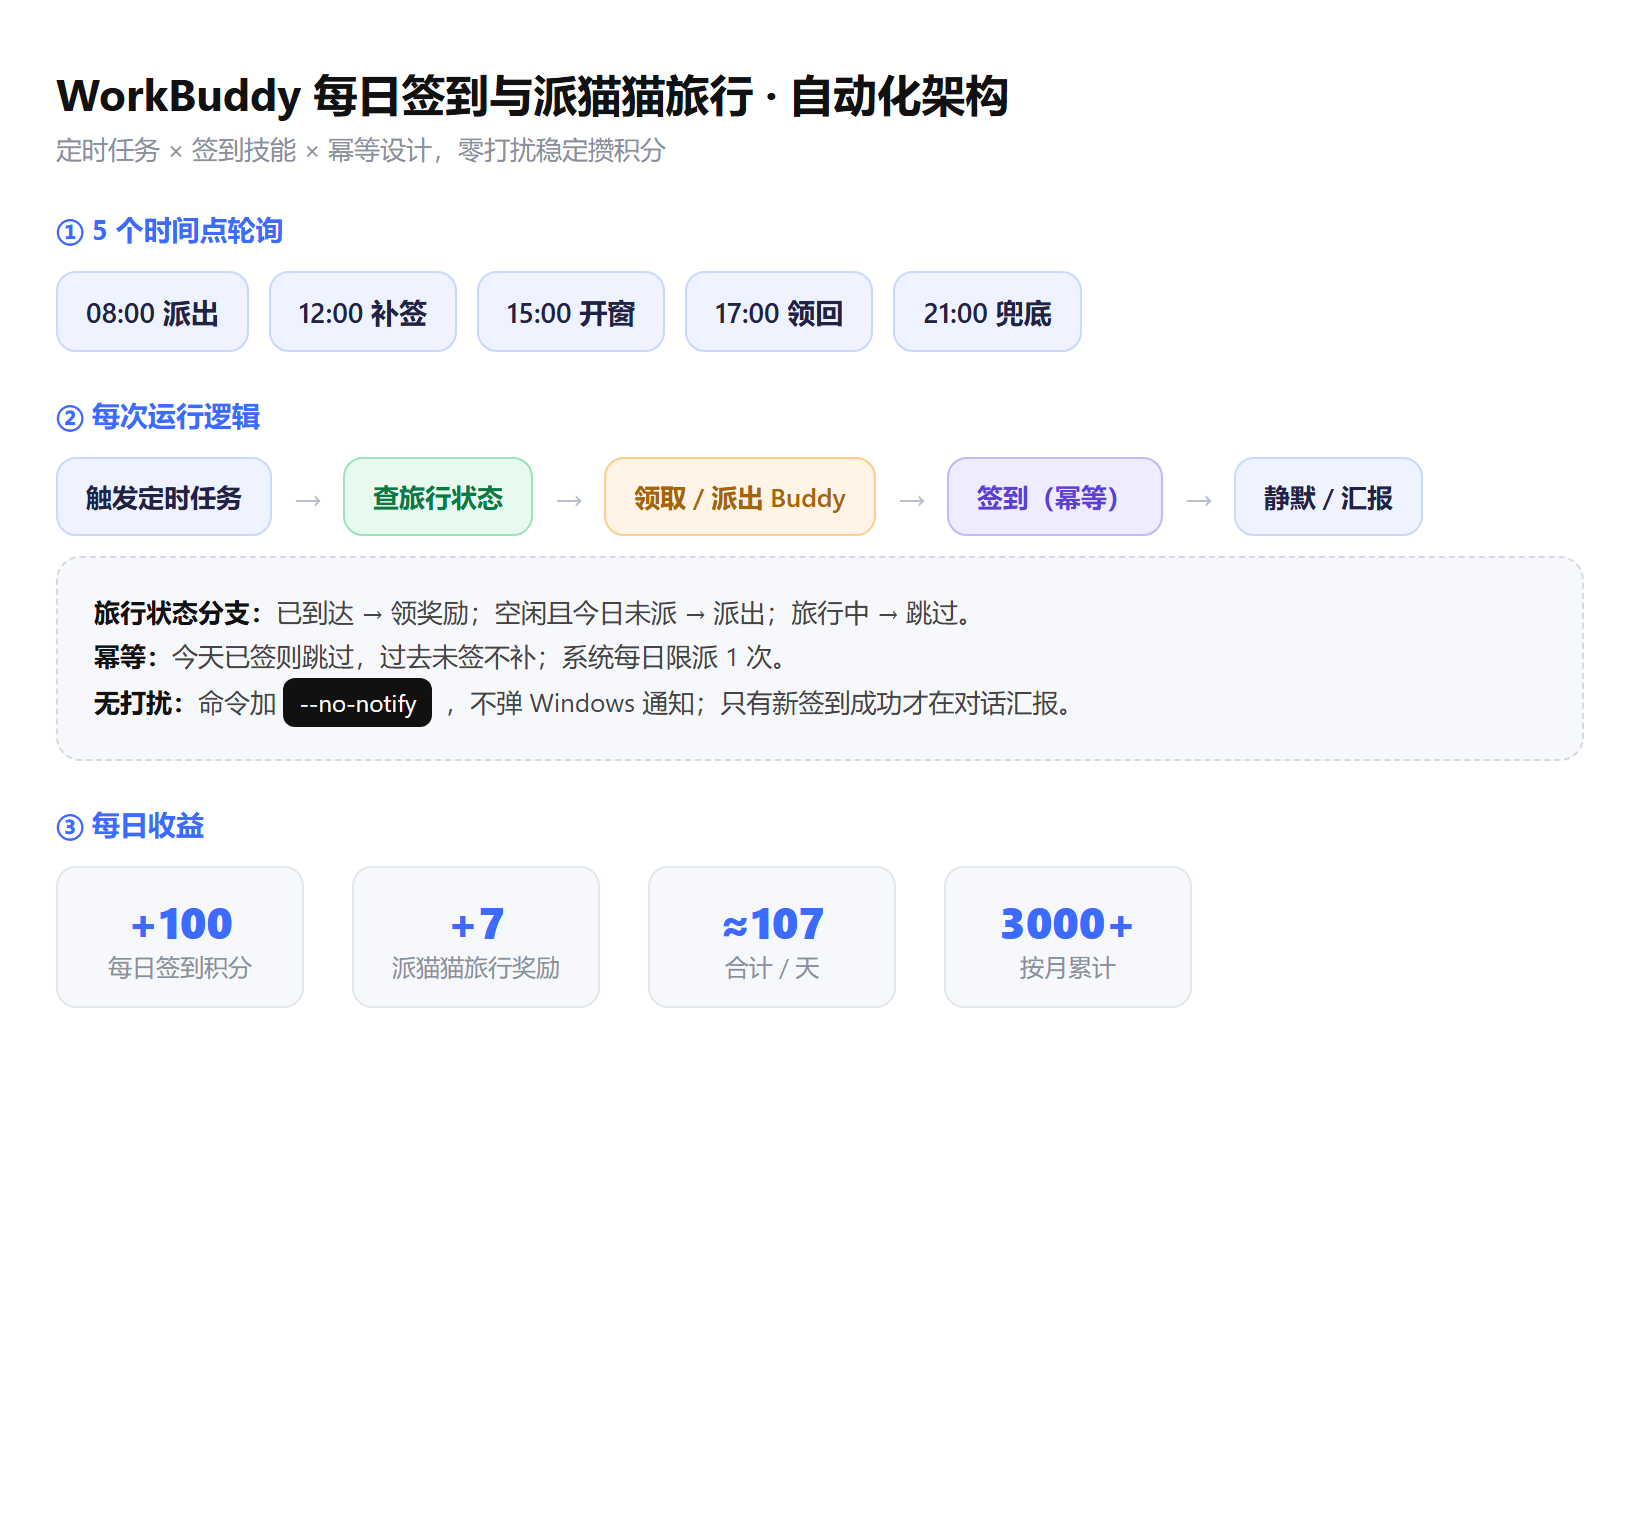The image size is (1640, 1520).
Task: Click the 触发定时任务 flow step
Action: [164, 497]
